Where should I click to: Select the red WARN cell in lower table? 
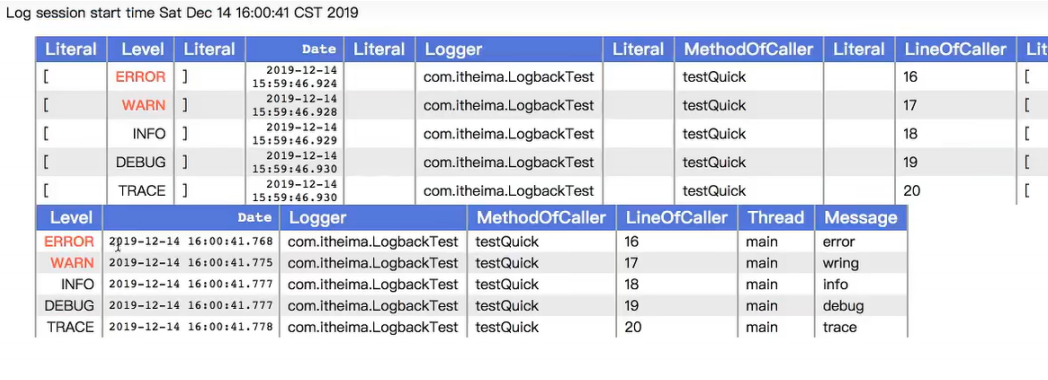click(72, 263)
